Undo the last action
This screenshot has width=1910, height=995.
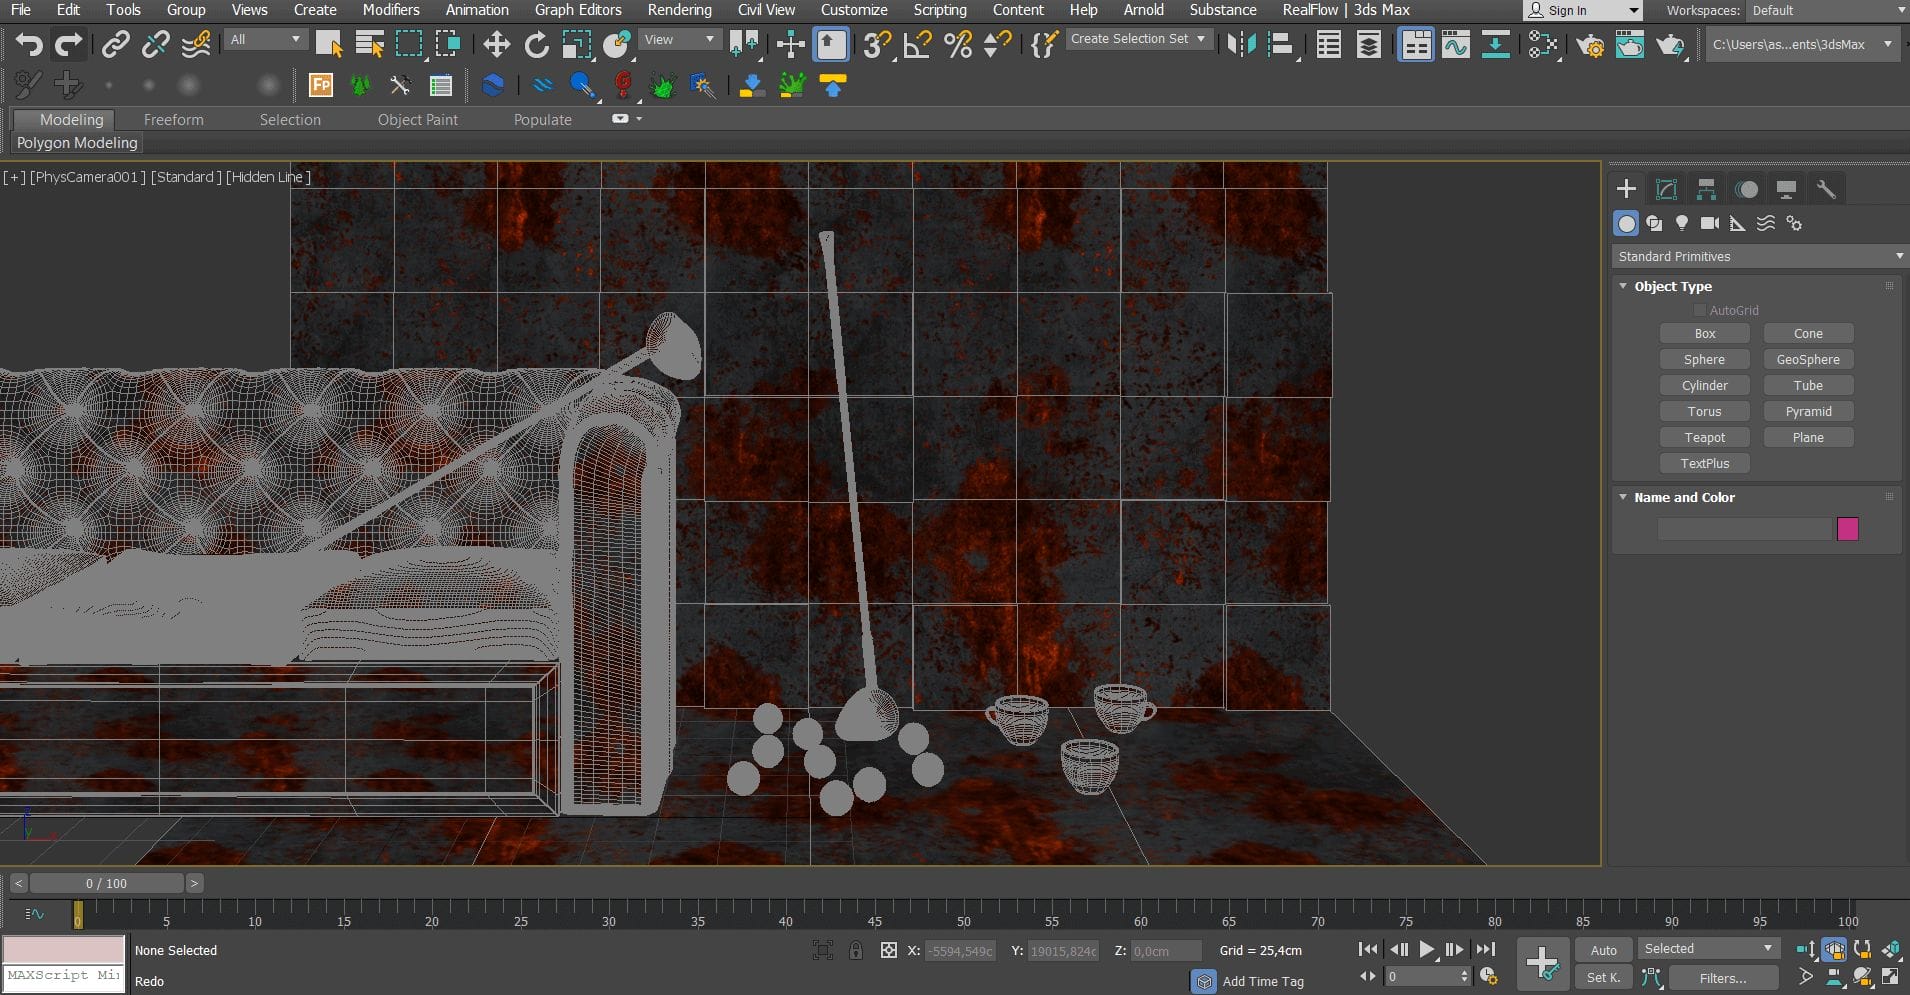(27, 44)
